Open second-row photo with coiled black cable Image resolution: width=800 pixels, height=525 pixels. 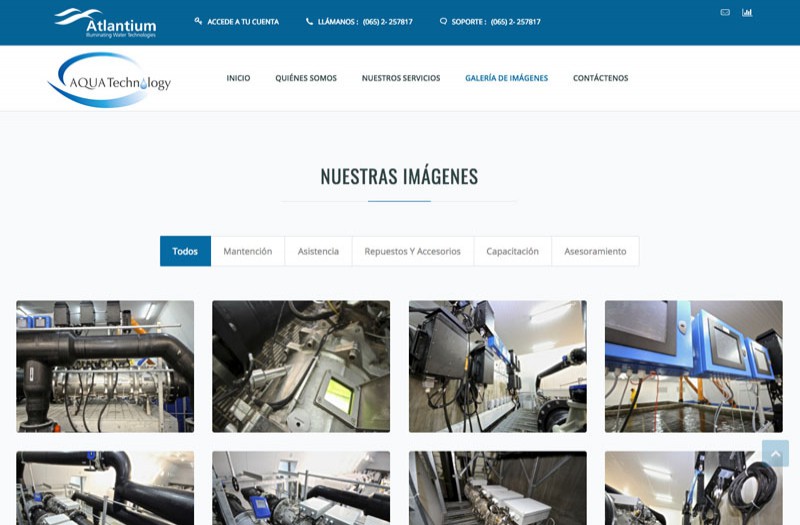click(694, 488)
